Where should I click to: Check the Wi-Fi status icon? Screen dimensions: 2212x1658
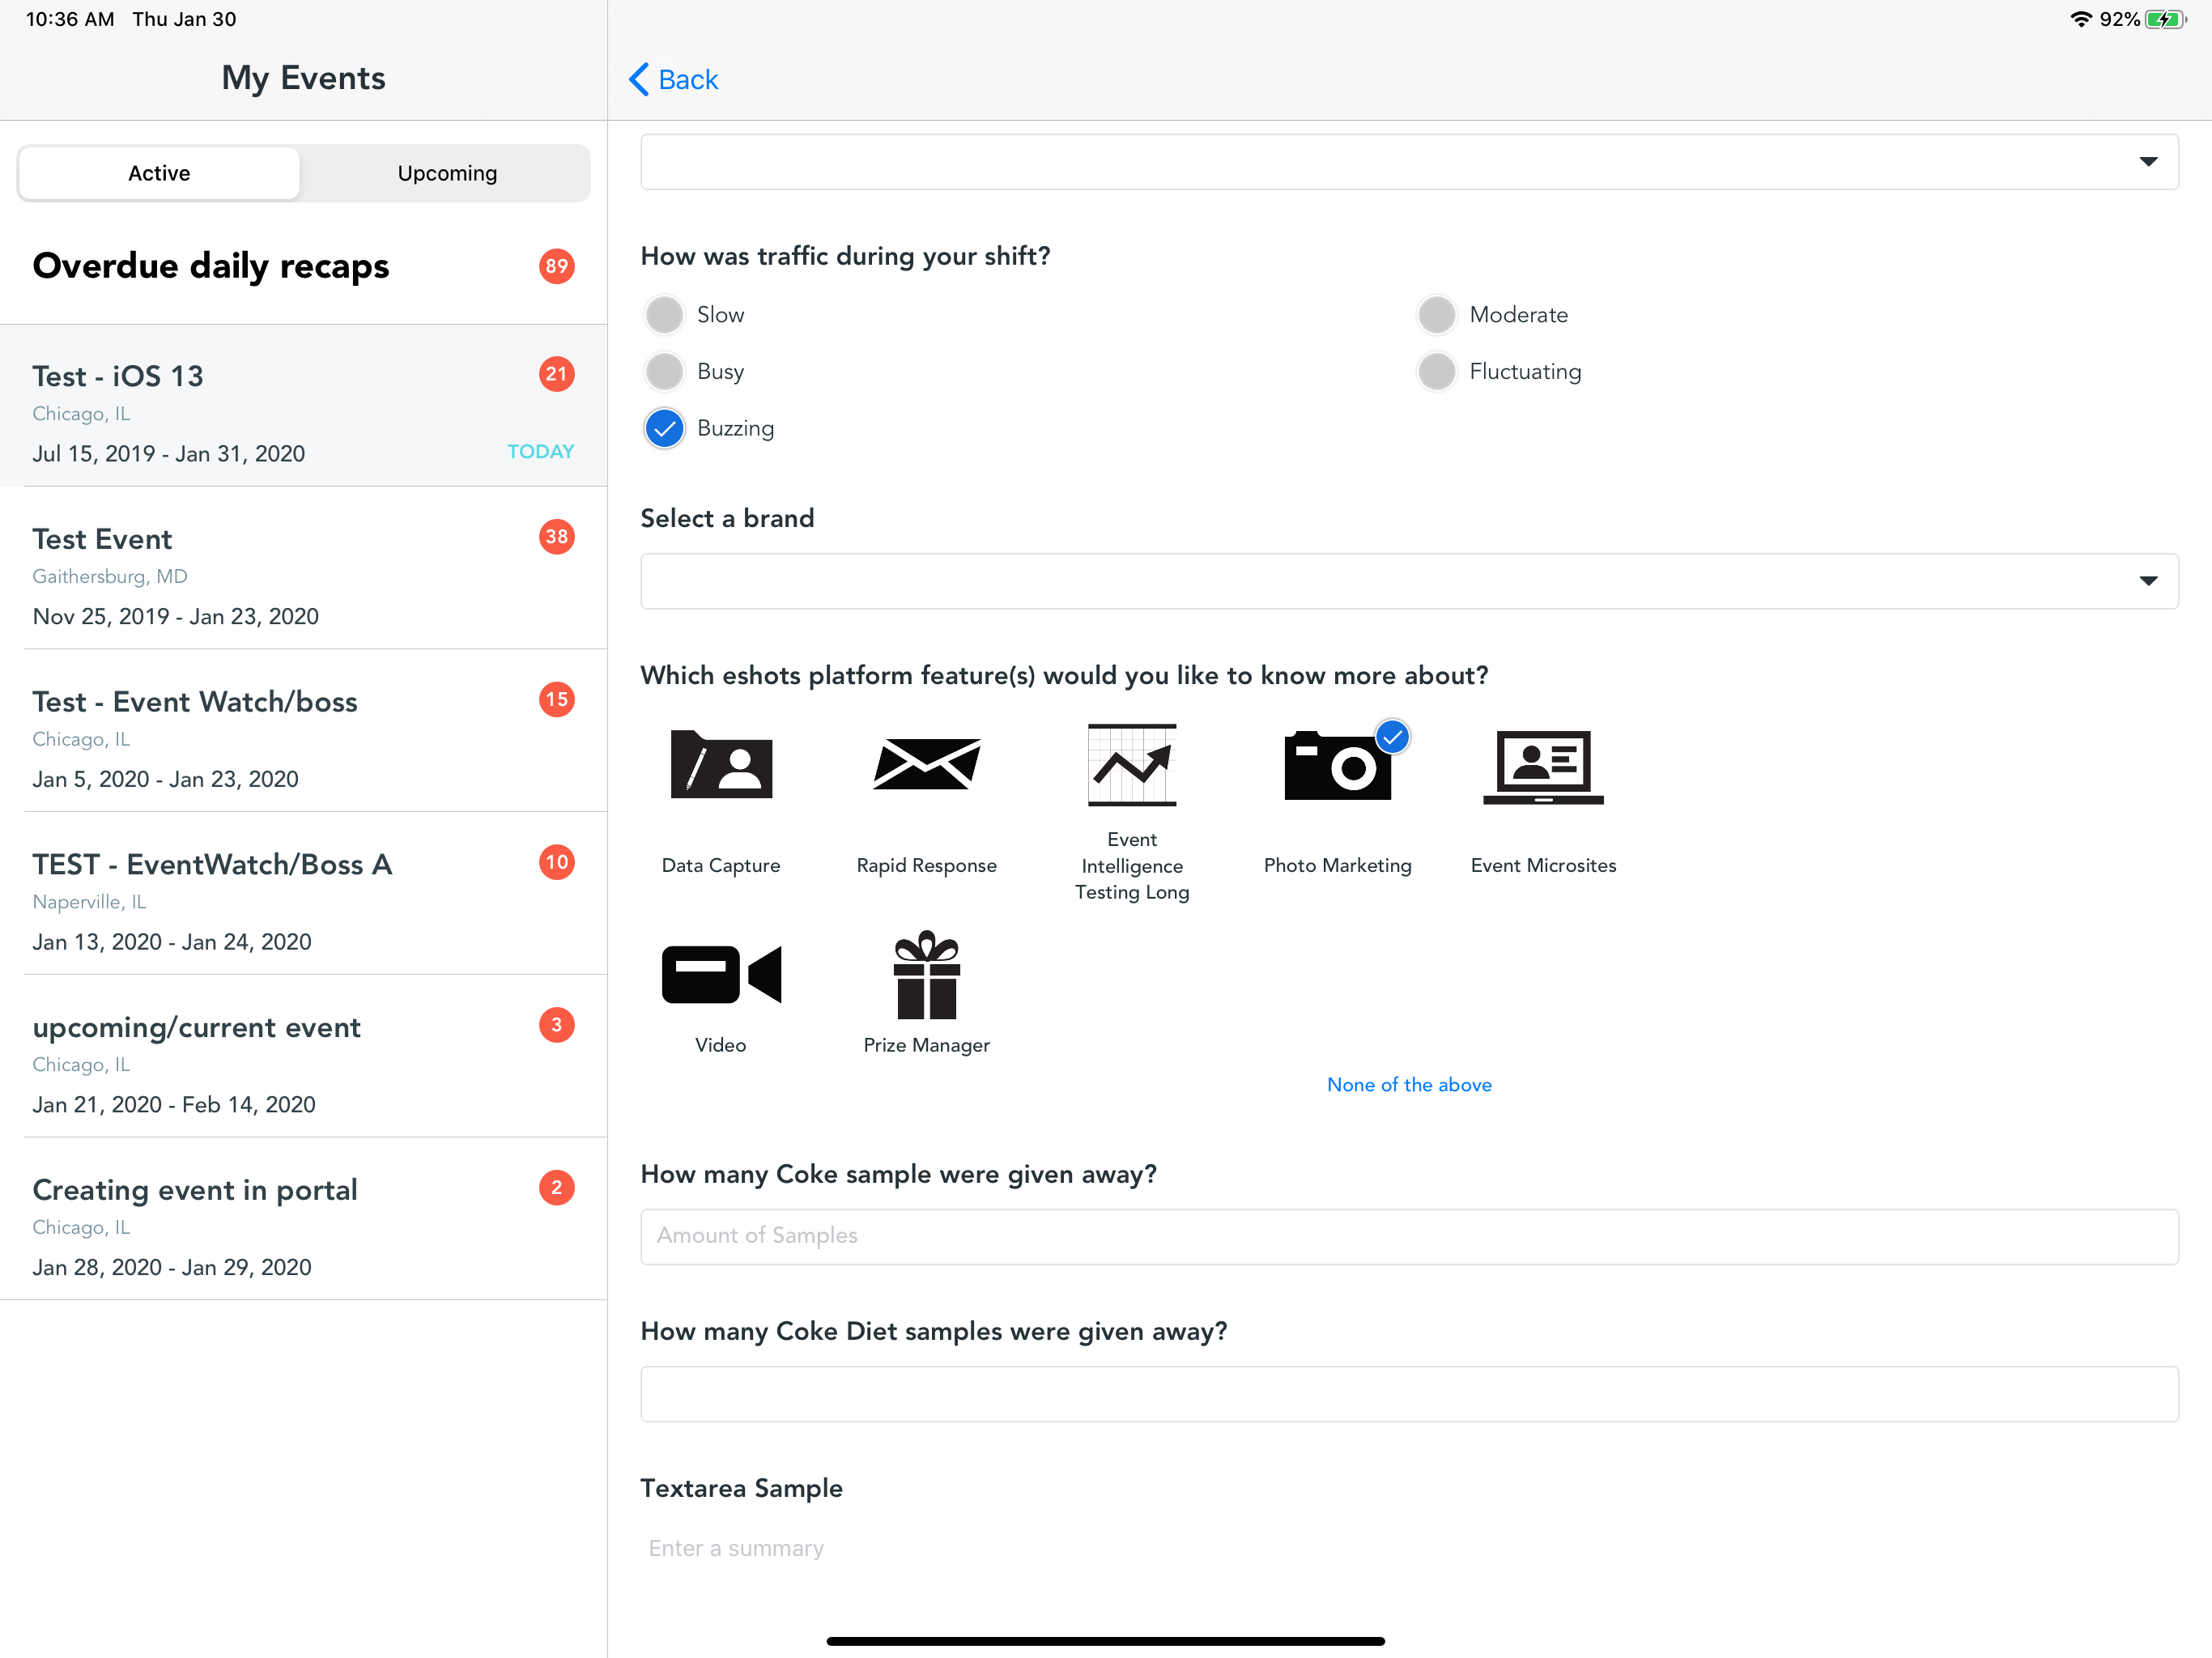click(x=2081, y=19)
